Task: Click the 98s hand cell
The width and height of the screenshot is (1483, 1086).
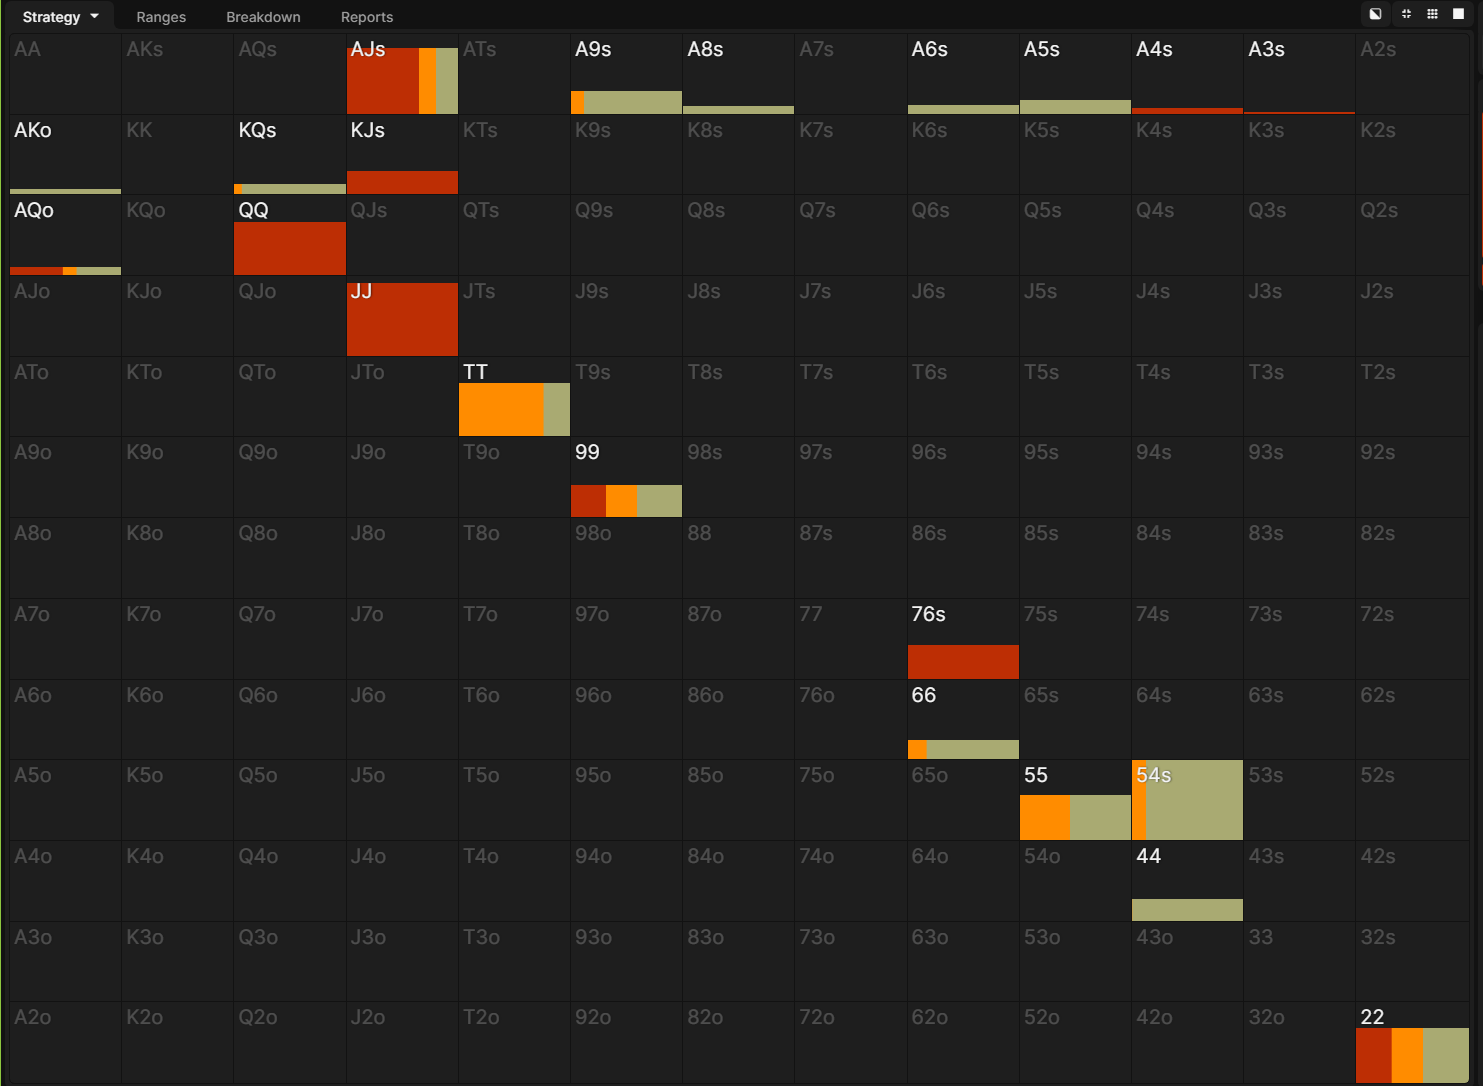Action: coord(738,477)
